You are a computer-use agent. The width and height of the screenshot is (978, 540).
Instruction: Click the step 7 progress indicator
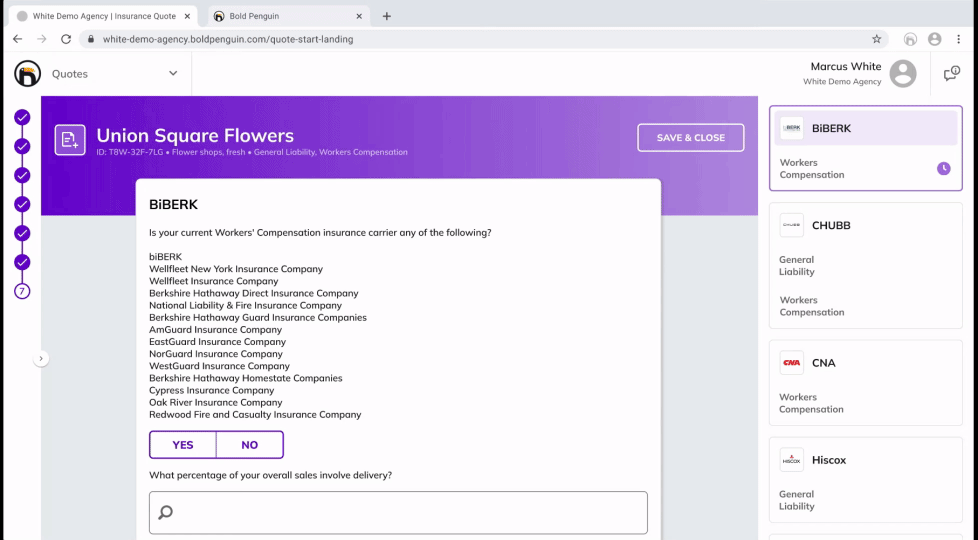(22, 291)
